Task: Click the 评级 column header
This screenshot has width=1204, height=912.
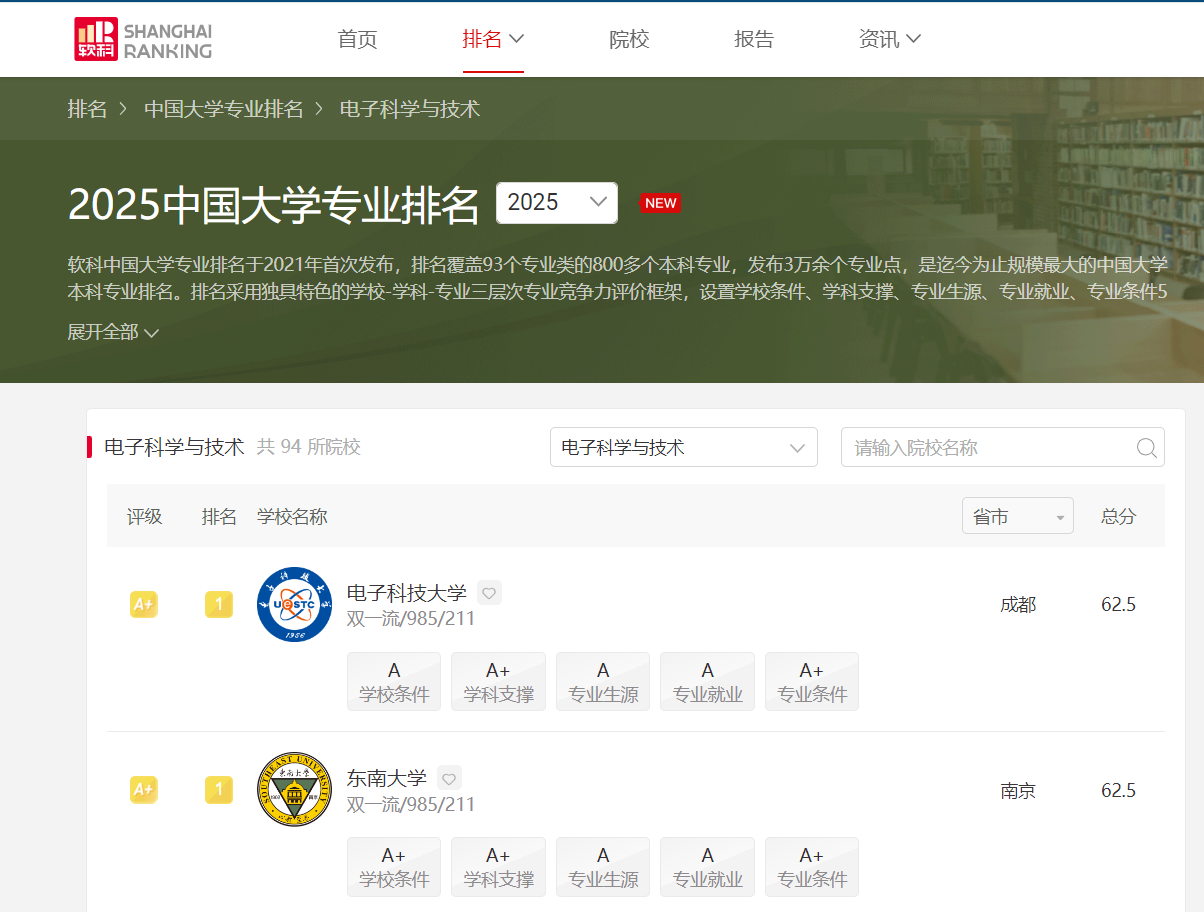Action: [144, 516]
